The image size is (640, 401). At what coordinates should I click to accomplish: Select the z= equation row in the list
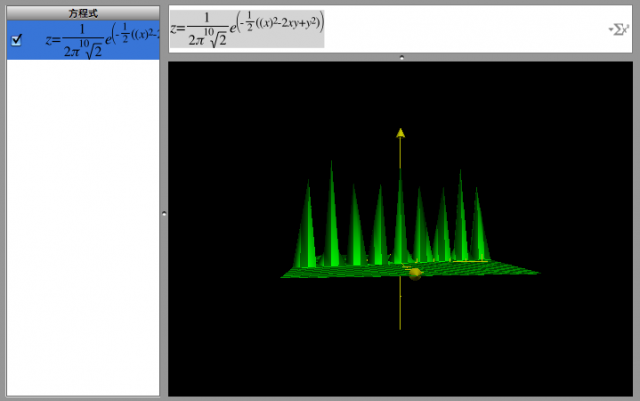point(83,40)
